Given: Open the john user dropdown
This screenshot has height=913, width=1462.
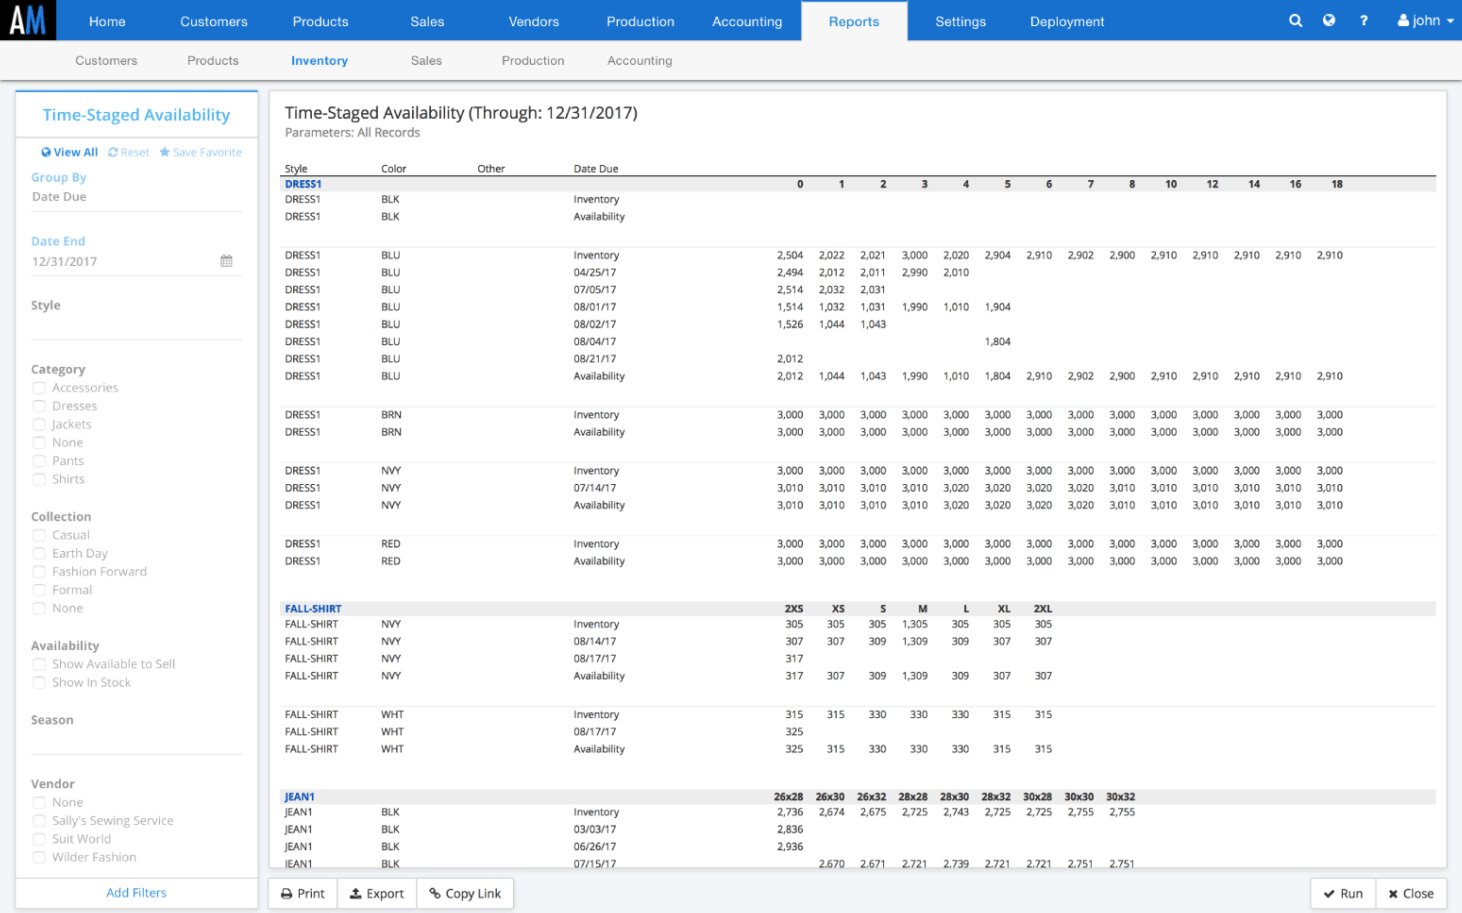Looking at the screenshot, I should tap(1425, 21).
